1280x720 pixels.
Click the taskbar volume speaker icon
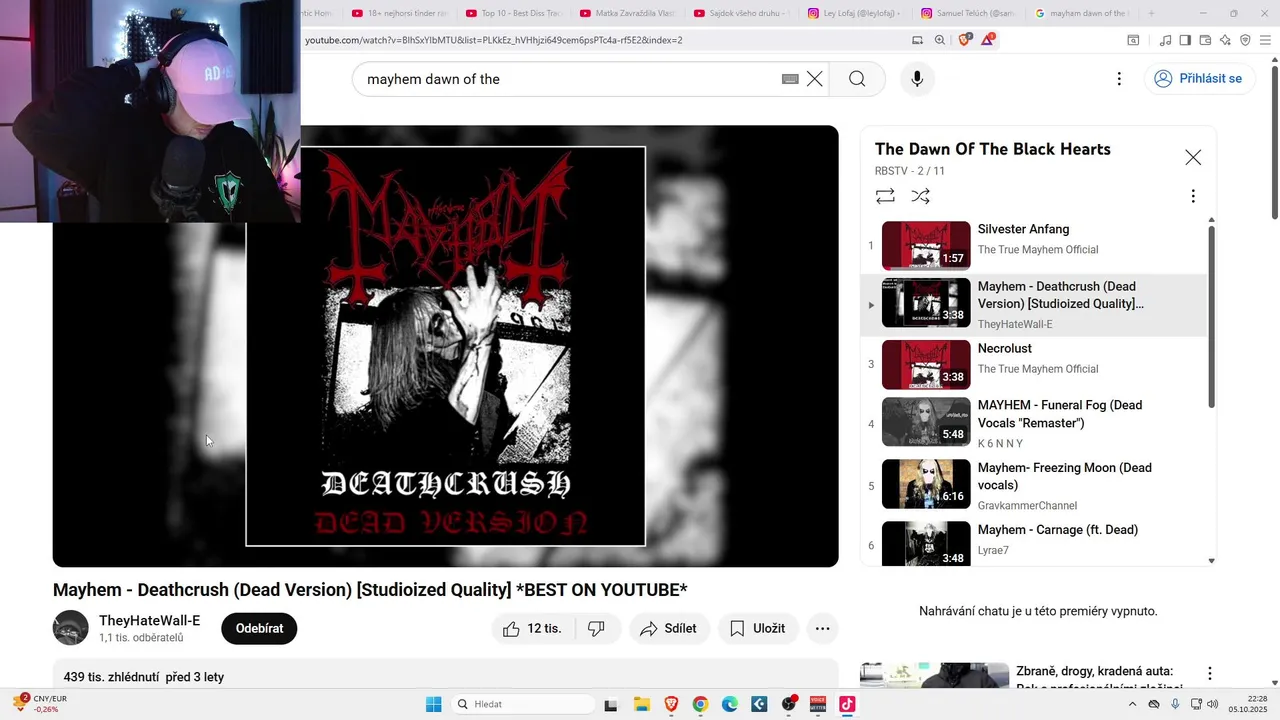1213,704
